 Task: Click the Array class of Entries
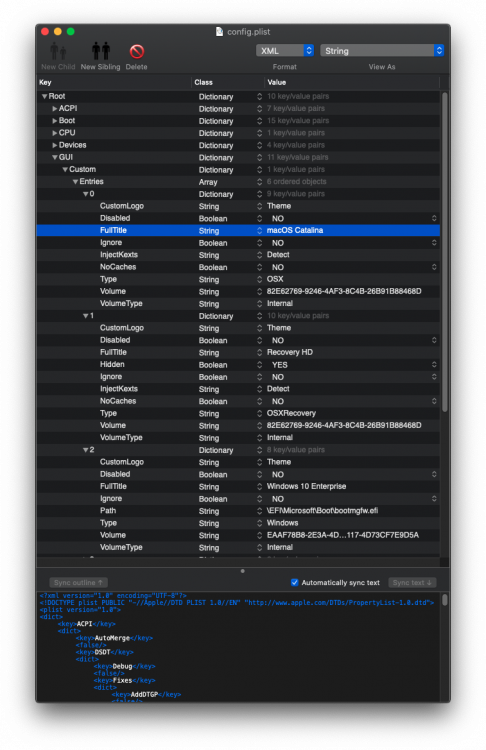pos(208,182)
